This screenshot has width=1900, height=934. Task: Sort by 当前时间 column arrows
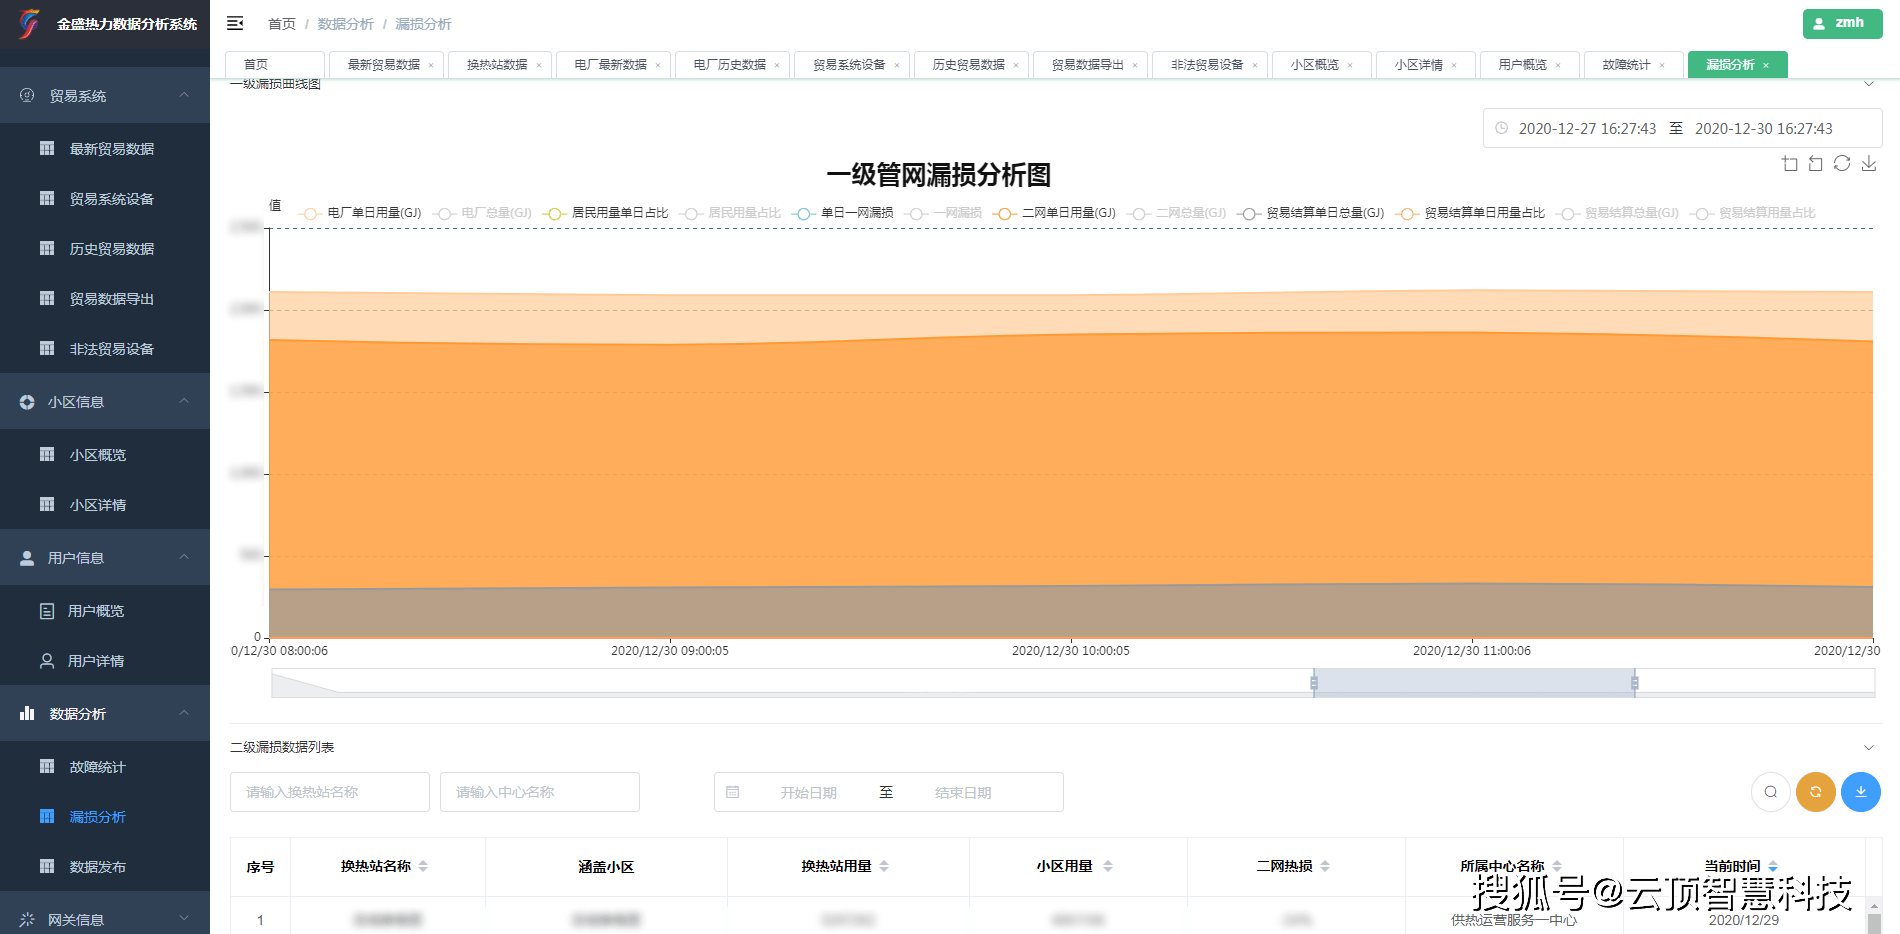pyautogui.click(x=1773, y=866)
